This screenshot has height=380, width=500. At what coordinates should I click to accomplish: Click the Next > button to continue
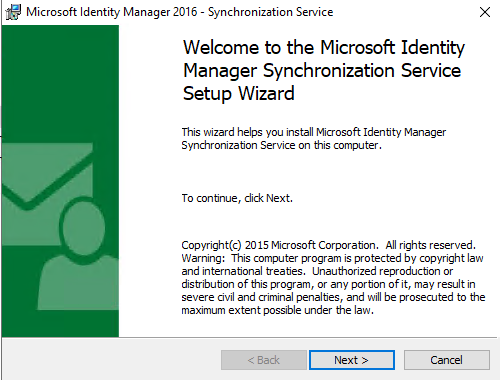(x=352, y=360)
